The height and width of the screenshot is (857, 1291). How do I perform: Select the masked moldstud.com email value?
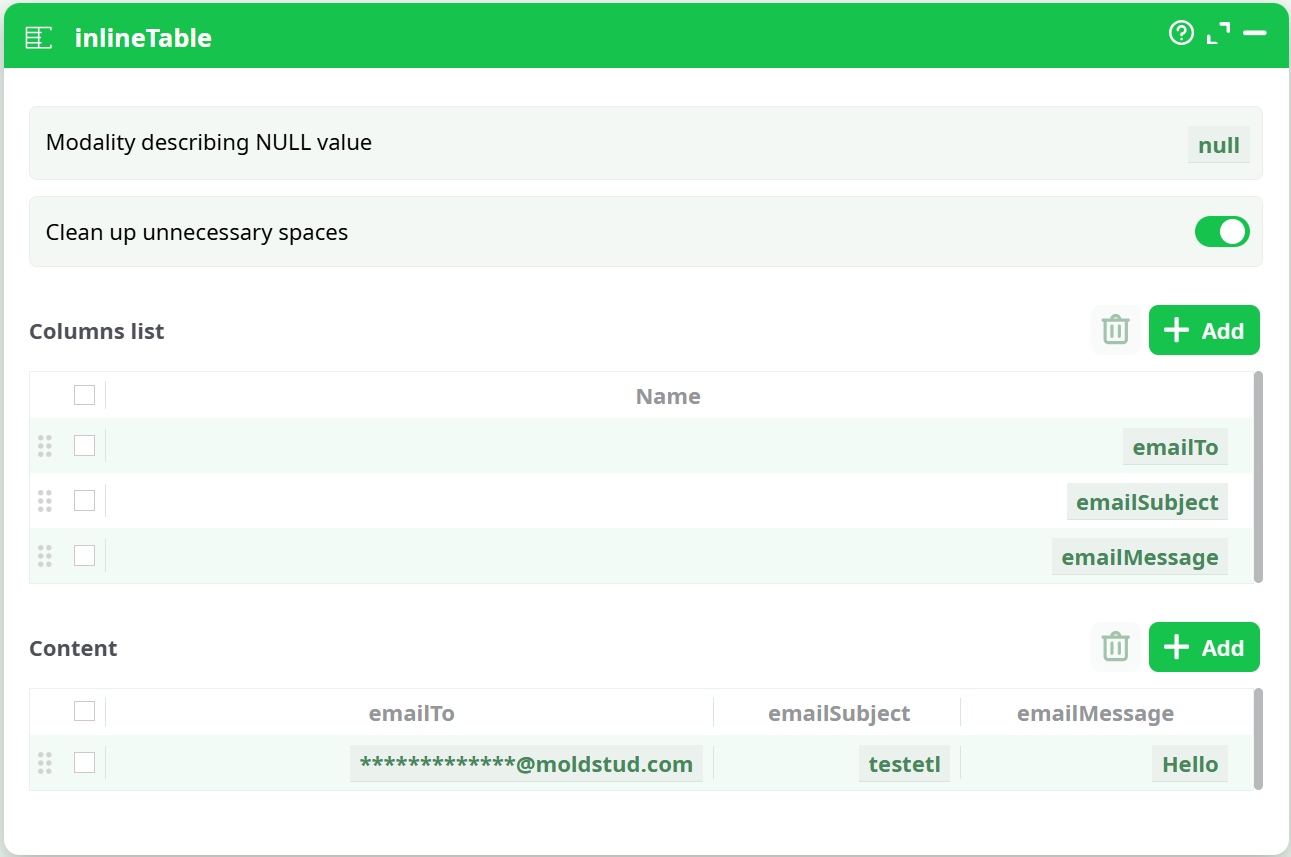(526, 763)
